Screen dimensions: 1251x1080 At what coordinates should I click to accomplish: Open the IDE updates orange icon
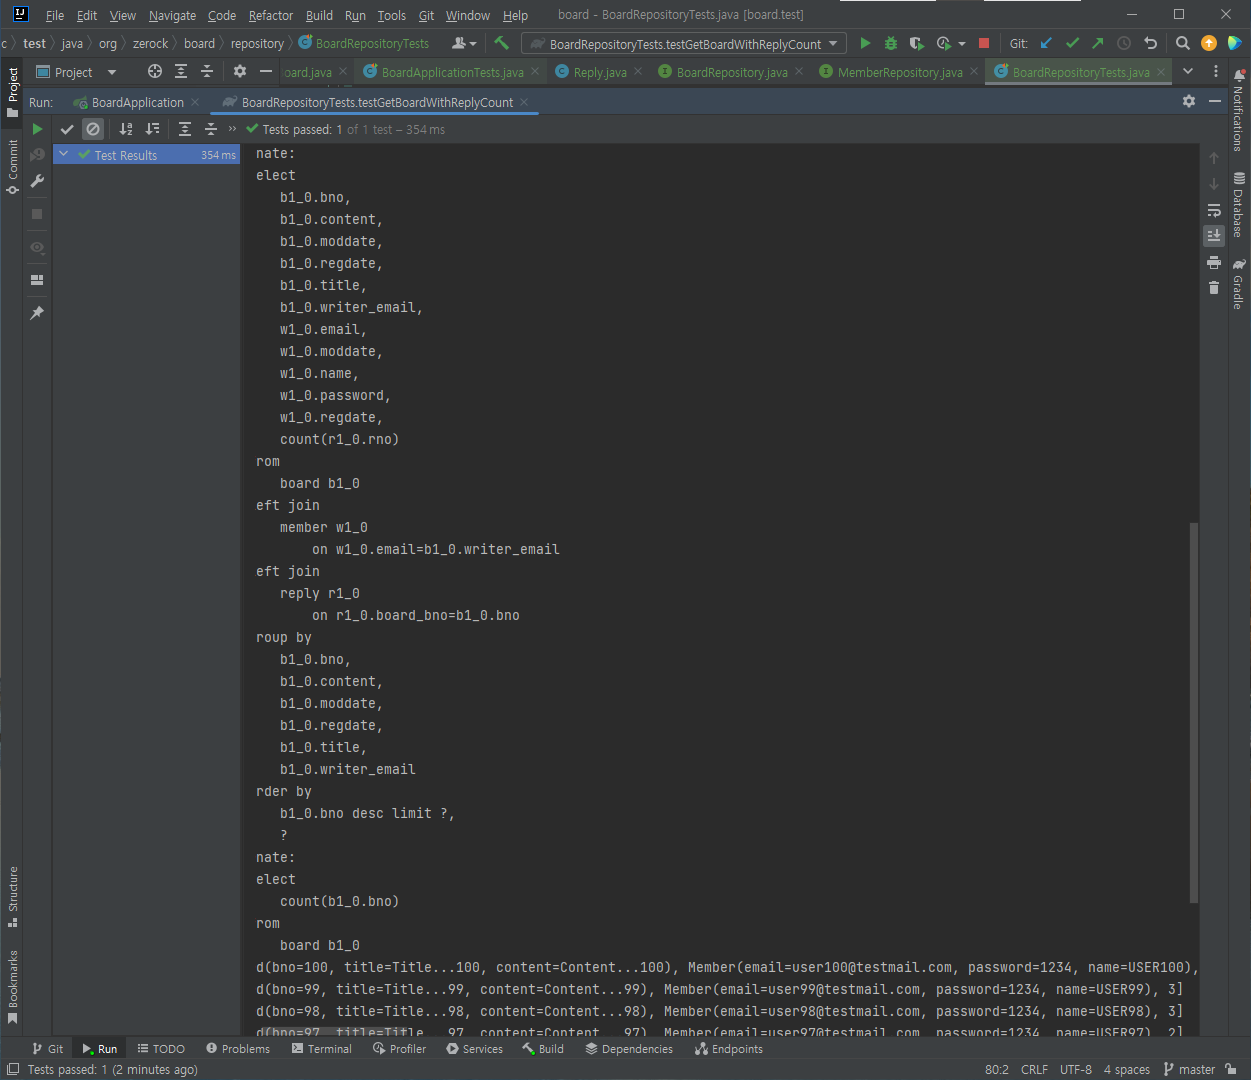1209,43
